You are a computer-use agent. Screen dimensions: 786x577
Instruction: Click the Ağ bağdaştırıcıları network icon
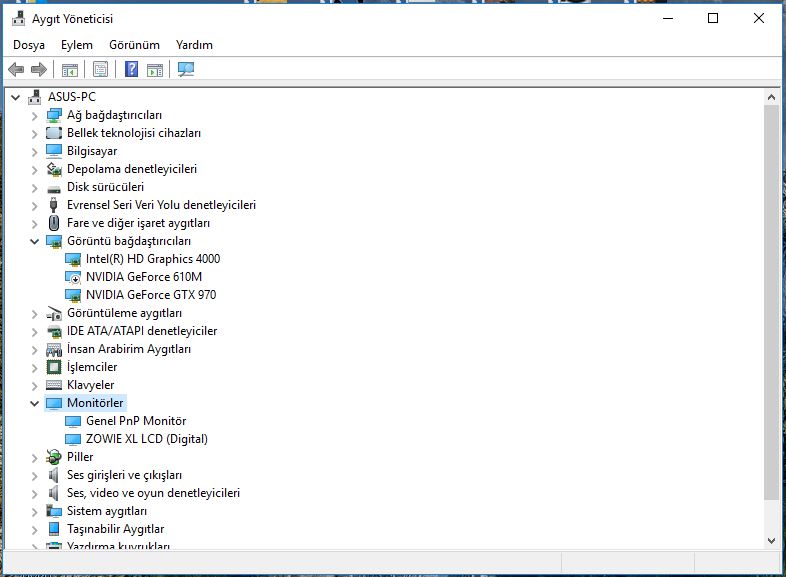54,115
